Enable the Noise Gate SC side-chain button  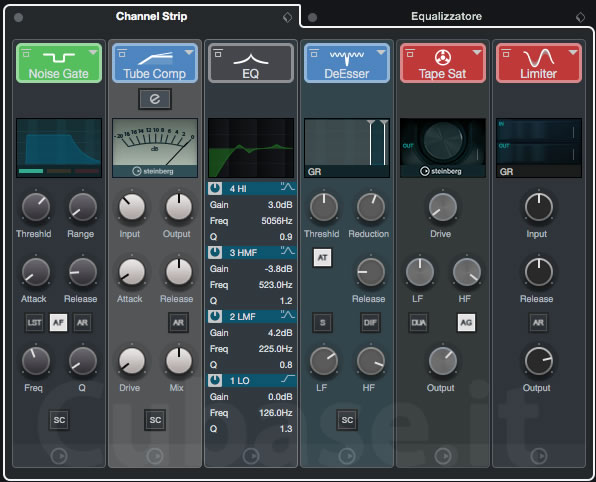[x=59, y=420]
